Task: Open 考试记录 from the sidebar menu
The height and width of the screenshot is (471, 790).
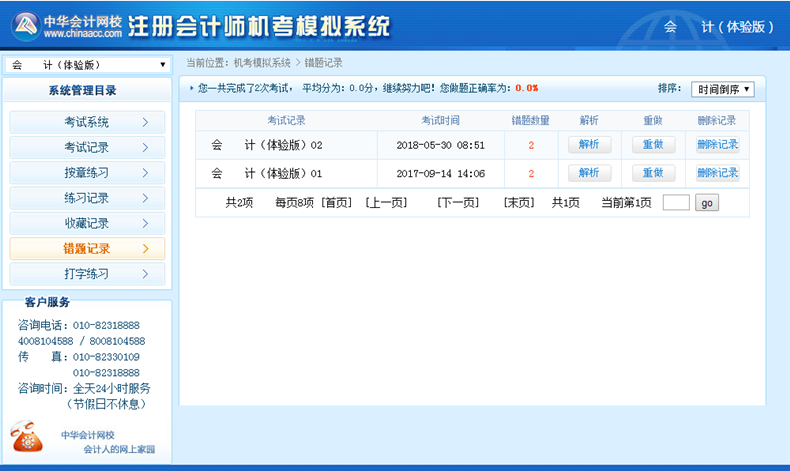Action: pyautogui.click(x=86, y=148)
